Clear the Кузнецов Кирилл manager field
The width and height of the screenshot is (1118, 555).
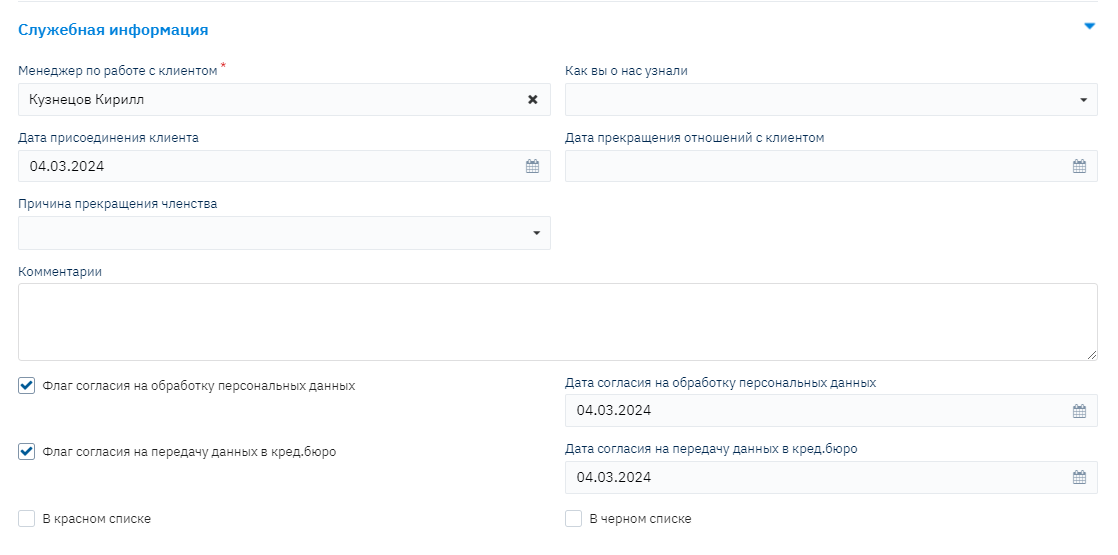(x=532, y=100)
